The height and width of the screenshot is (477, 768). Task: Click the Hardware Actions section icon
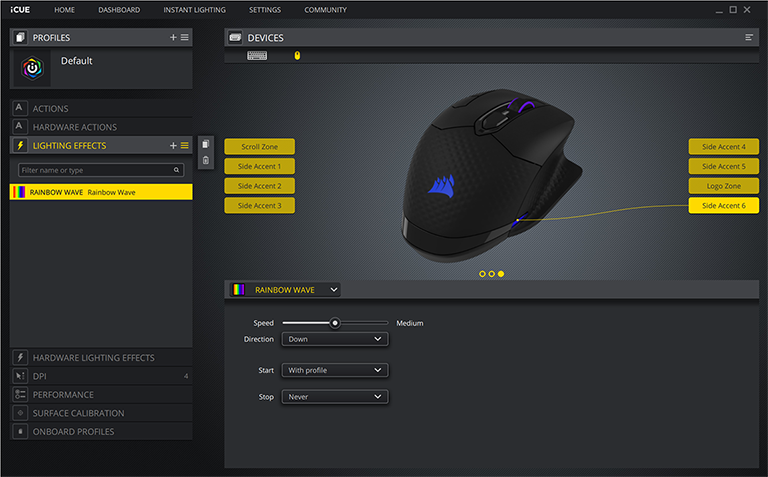pyautogui.click(x=19, y=126)
